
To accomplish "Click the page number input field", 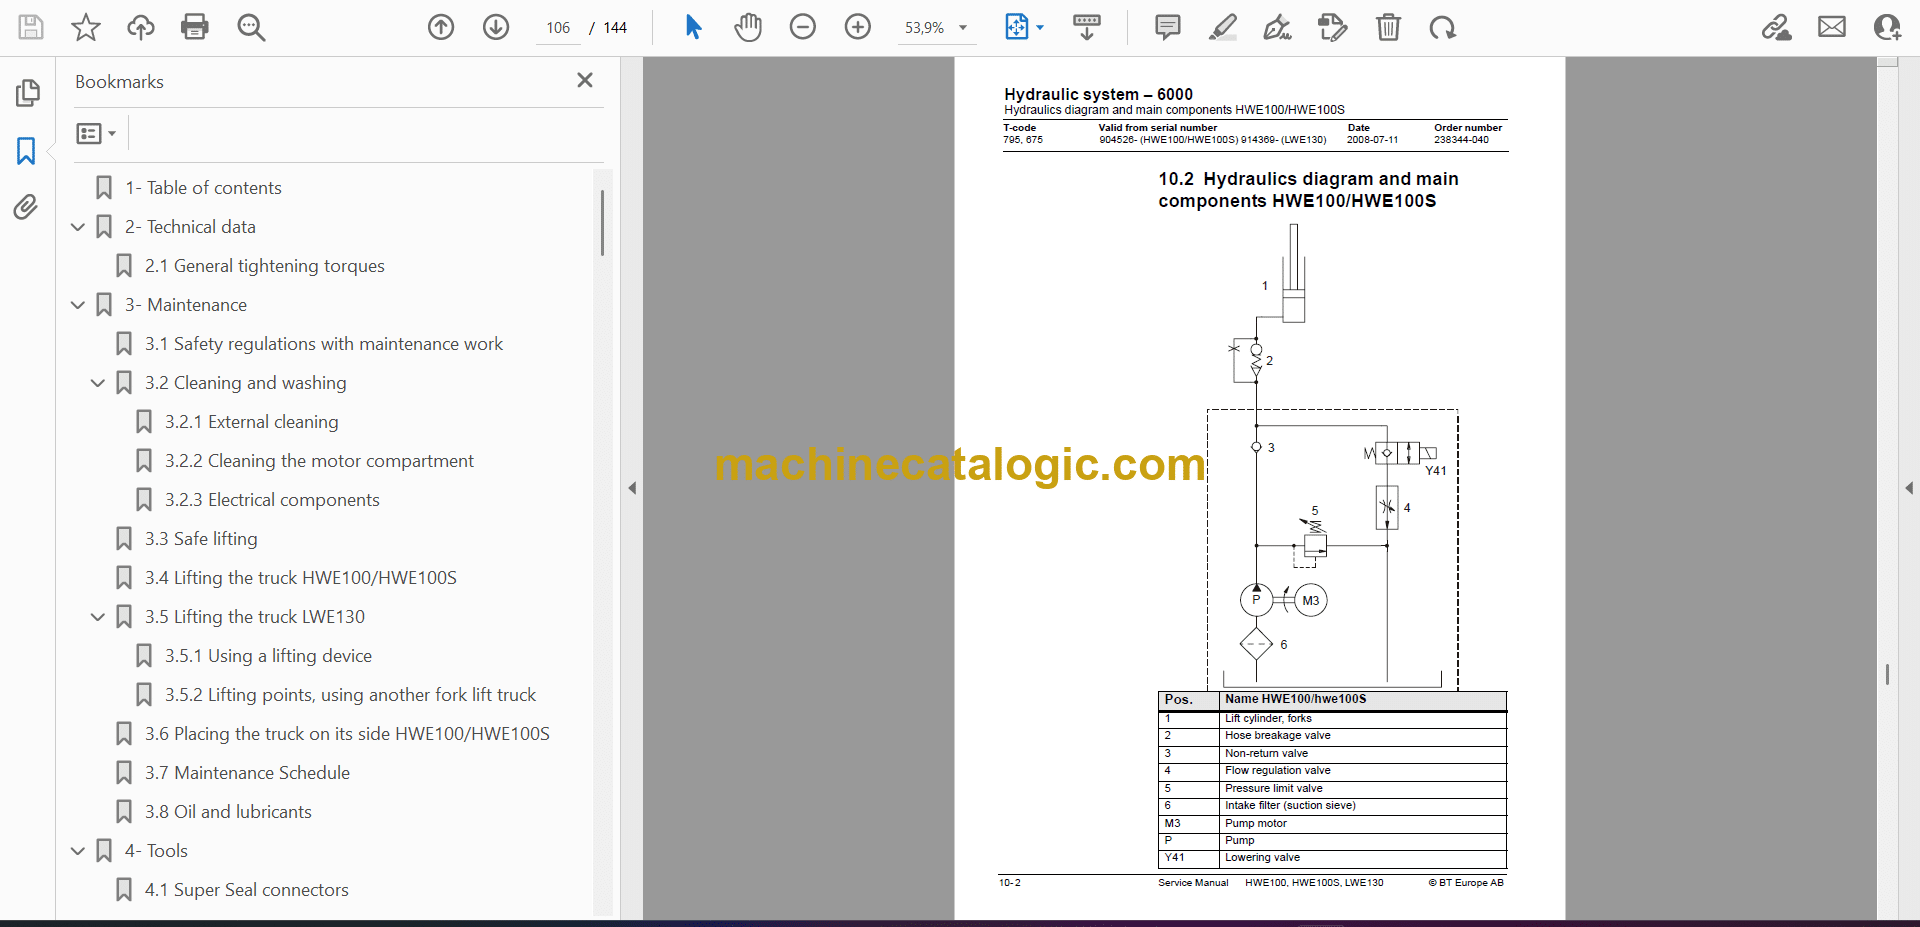I will [558, 28].
